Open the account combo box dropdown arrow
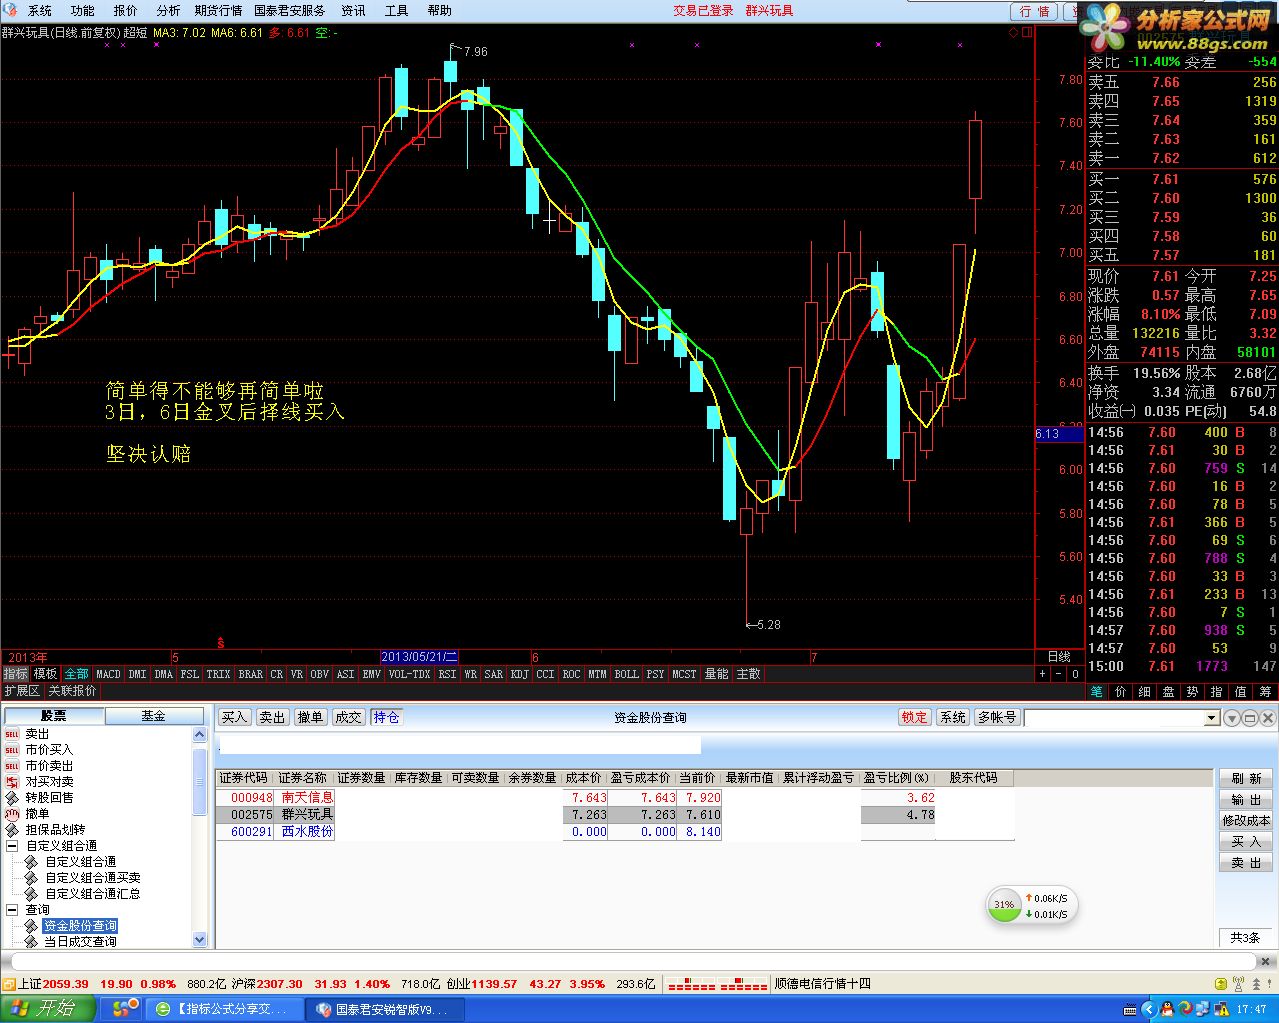The height and width of the screenshot is (1023, 1279). [1212, 718]
